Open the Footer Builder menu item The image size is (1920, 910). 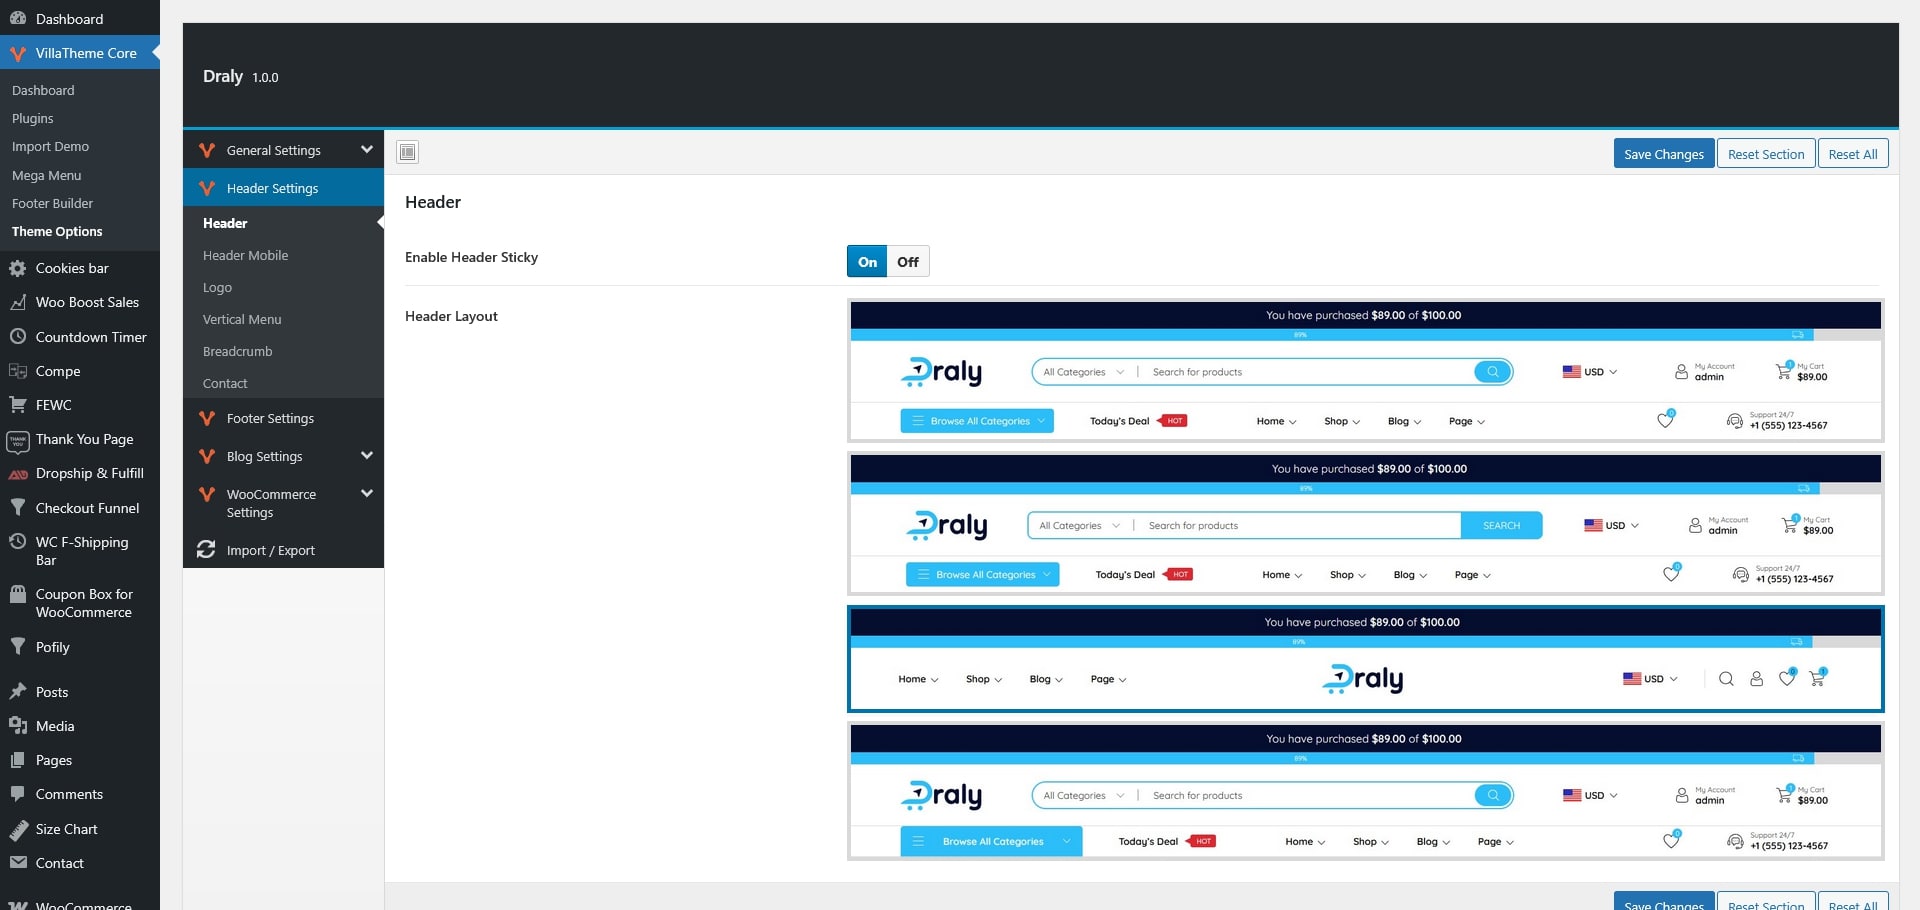click(x=52, y=203)
